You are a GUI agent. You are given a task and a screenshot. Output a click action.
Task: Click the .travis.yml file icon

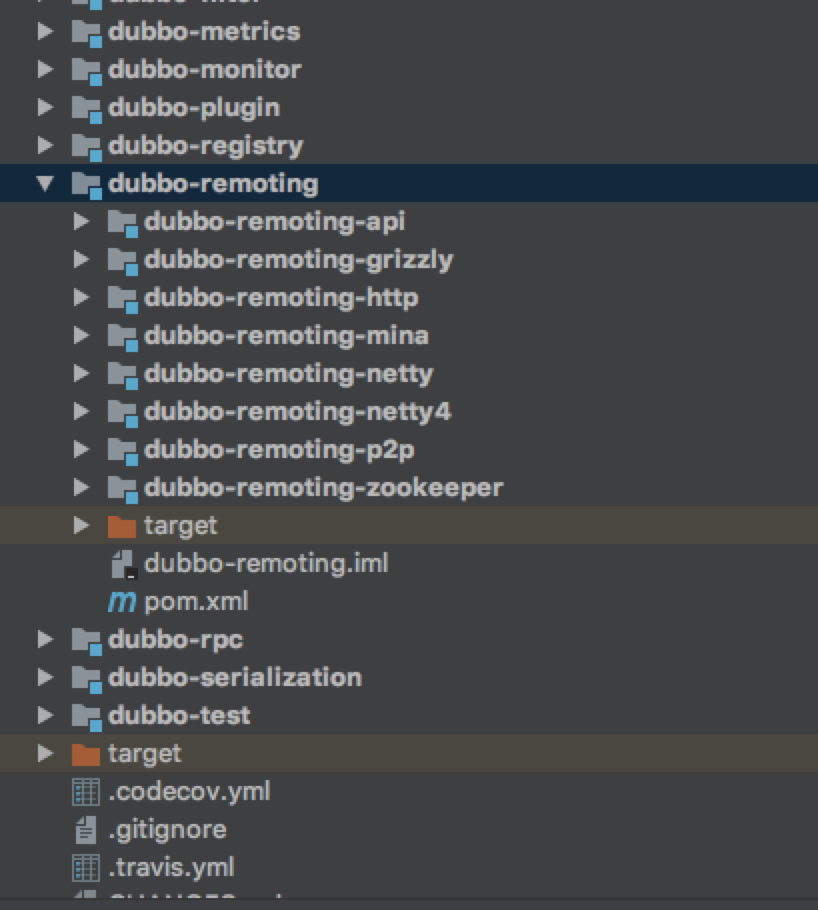[86, 868]
